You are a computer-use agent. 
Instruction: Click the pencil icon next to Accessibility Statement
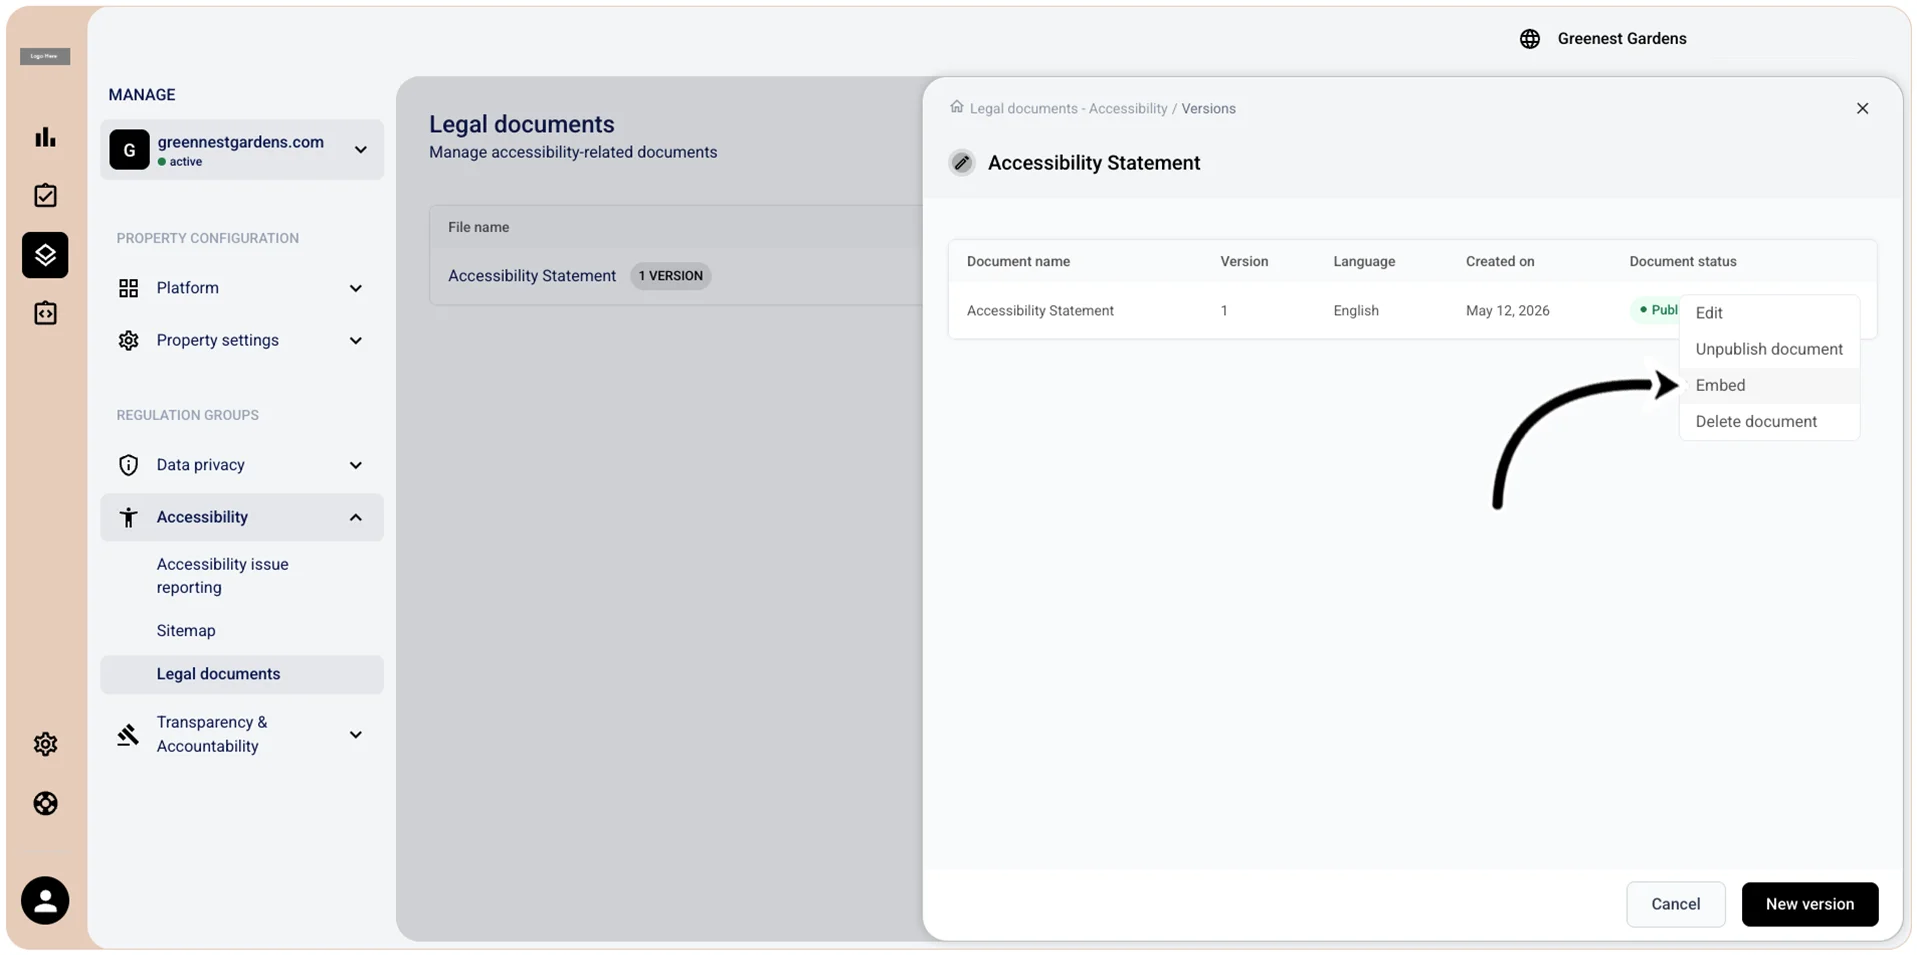click(x=962, y=162)
